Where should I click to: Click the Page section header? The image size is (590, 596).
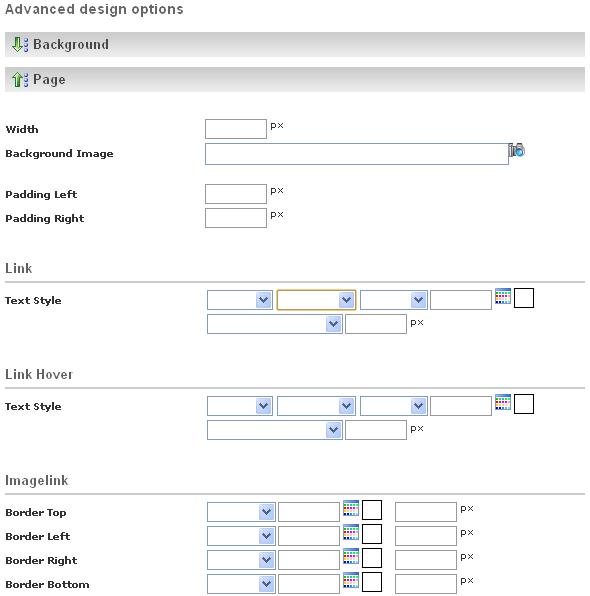pos(295,79)
